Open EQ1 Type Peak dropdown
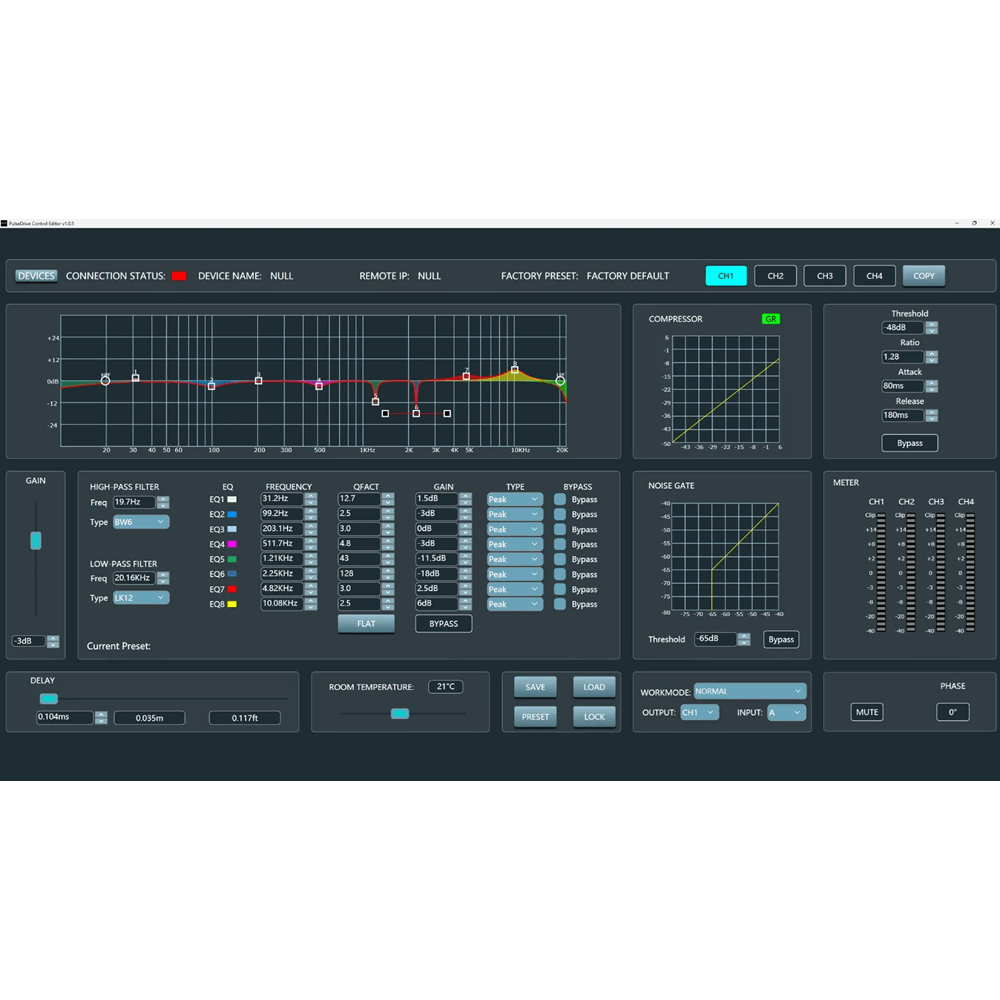Image resolution: width=1000 pixels, height=1000 pixels. tap(515, 499)
